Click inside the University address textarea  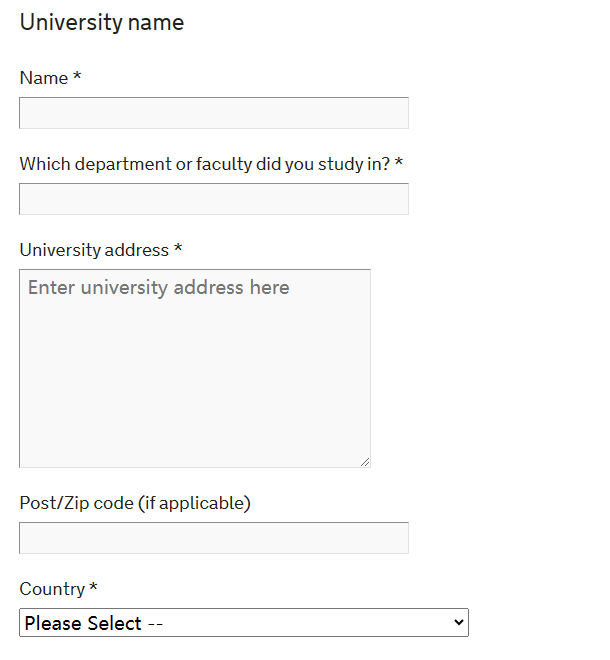click(x=195, y=380)
